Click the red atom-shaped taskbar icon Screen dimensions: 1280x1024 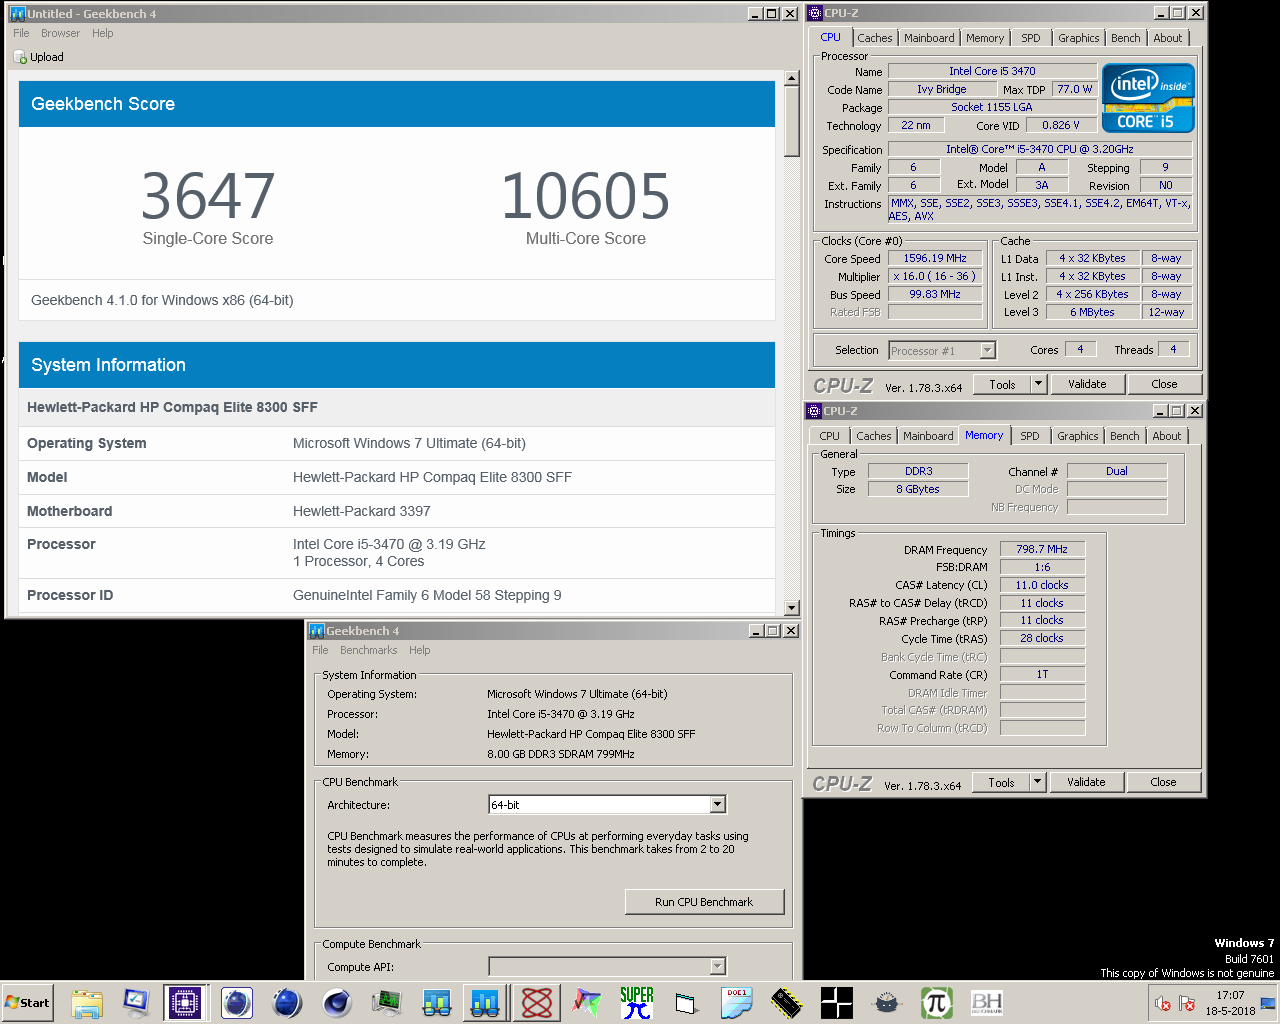pyautogui.click(x=537, y=1003)
